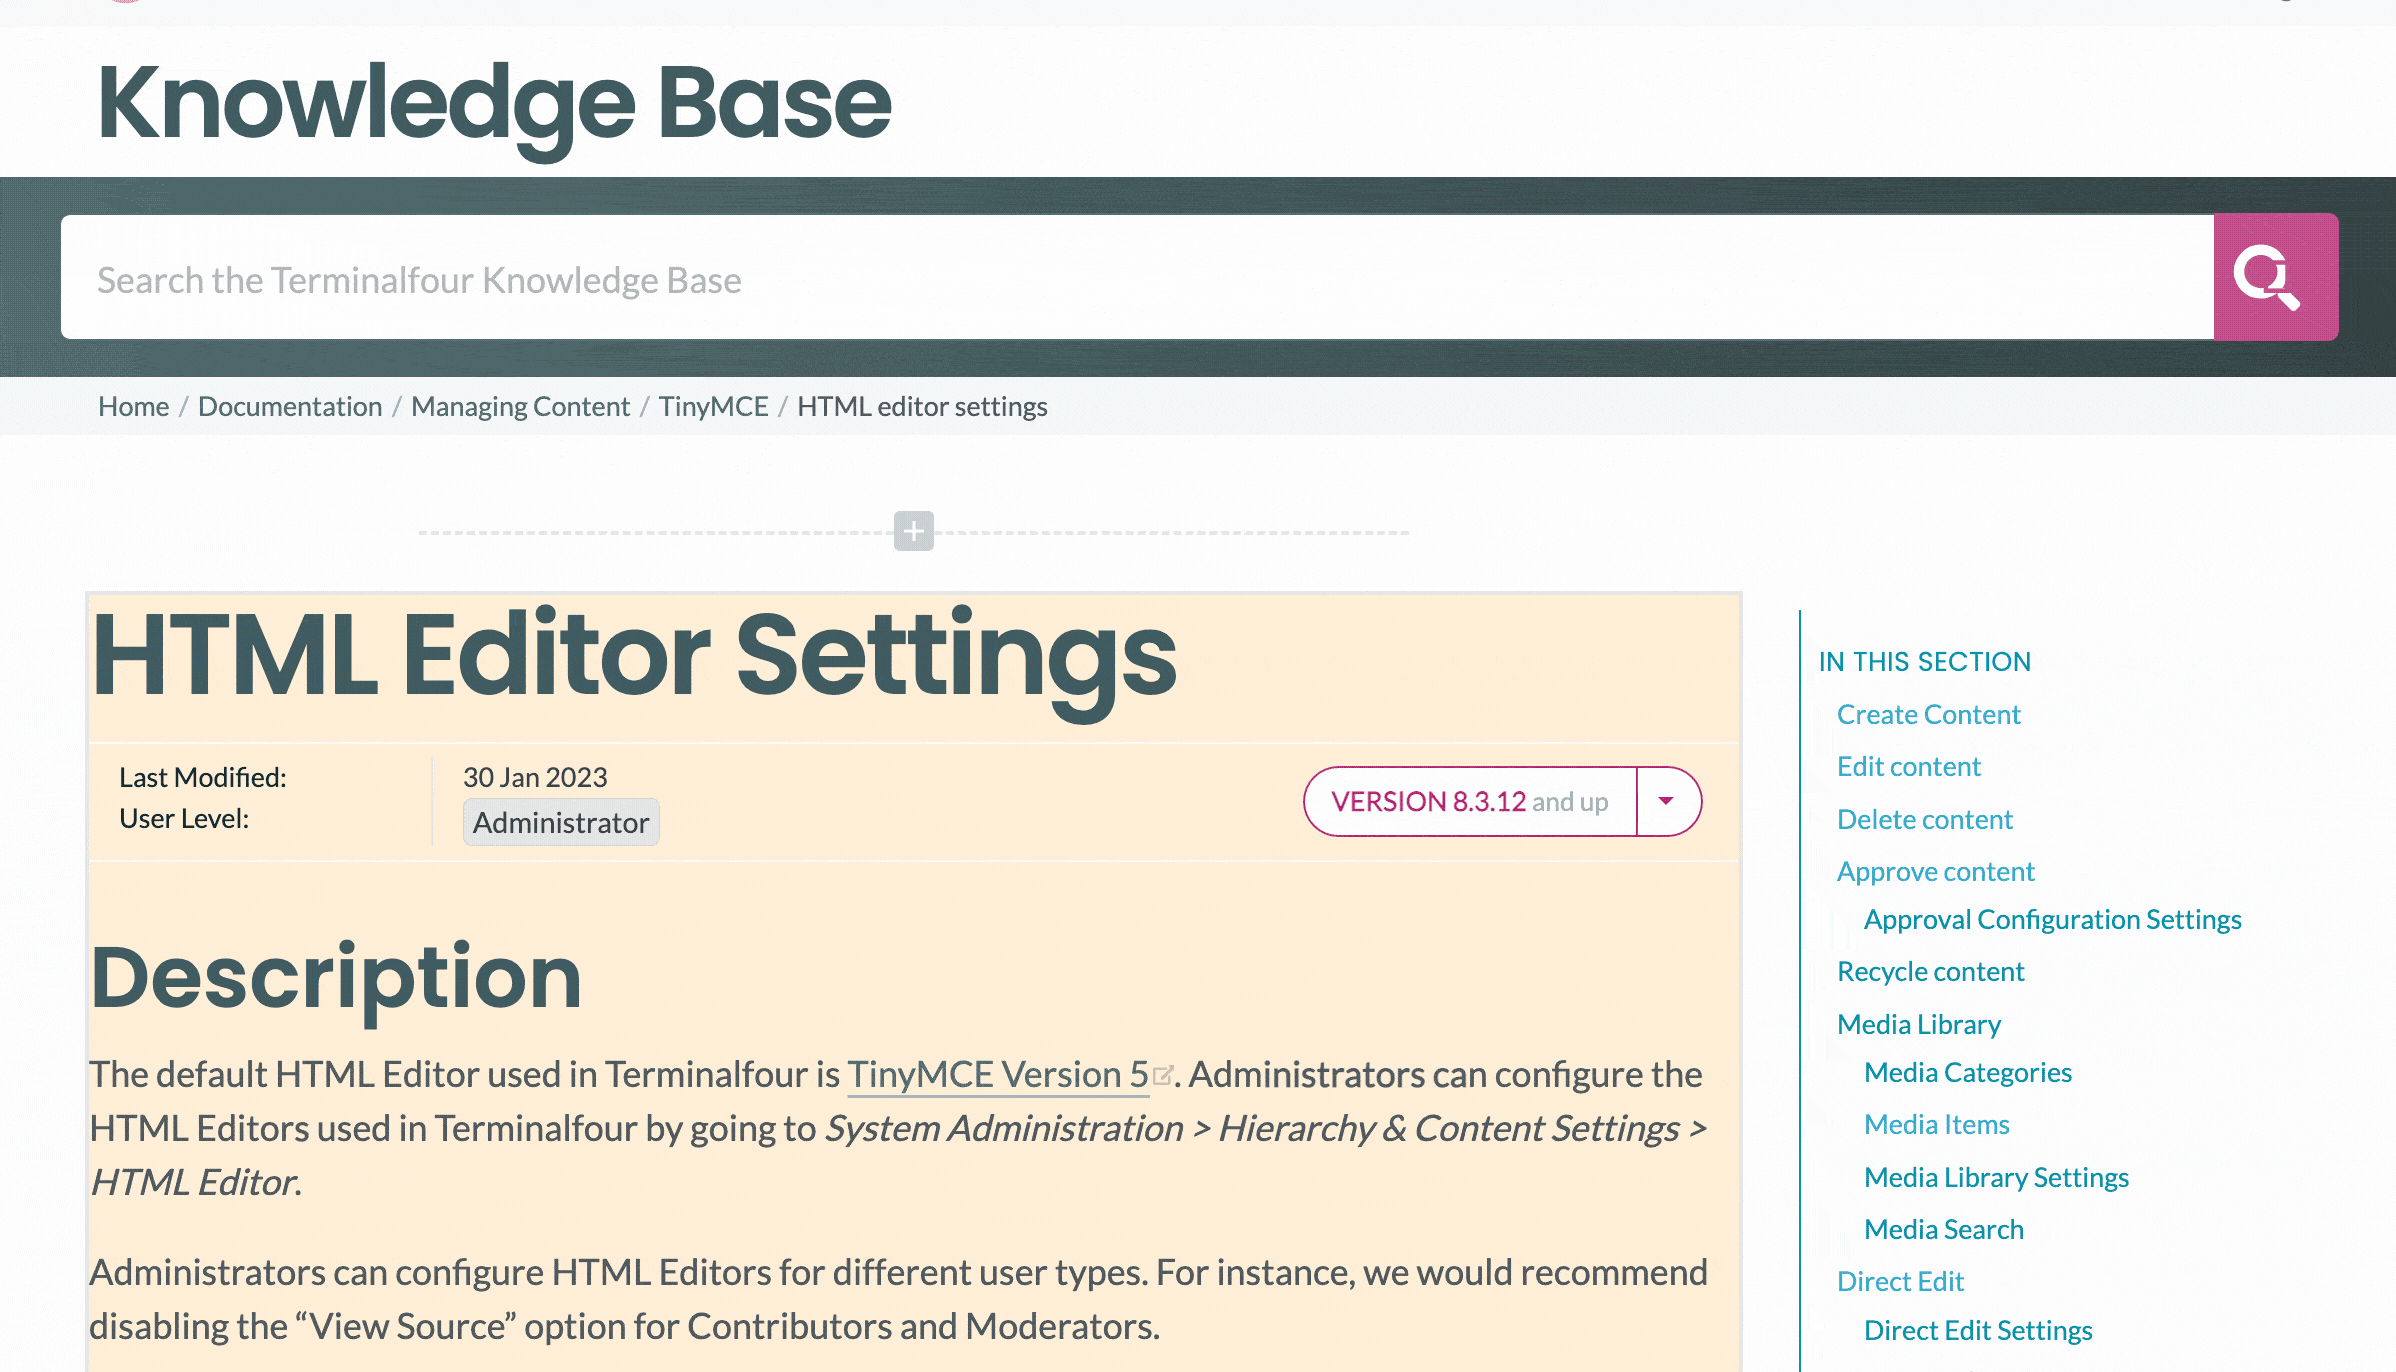Viewport: 2396px width, 1372px height.
Task: Click the Knowledge Base search input field
Action: pyautogui.click(x=1136, y=279)
